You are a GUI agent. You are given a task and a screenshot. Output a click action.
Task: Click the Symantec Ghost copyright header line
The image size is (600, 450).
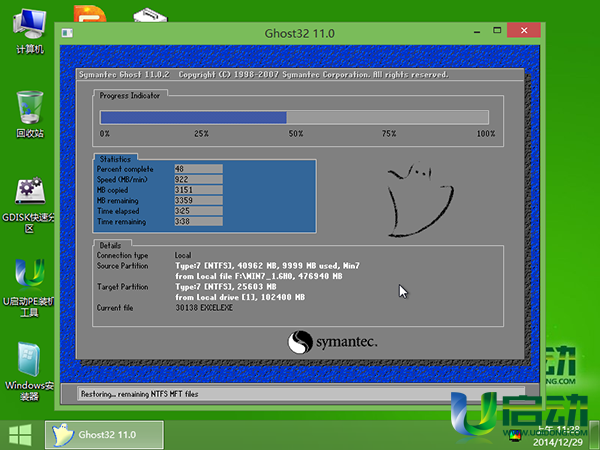(x=264, y=75)
